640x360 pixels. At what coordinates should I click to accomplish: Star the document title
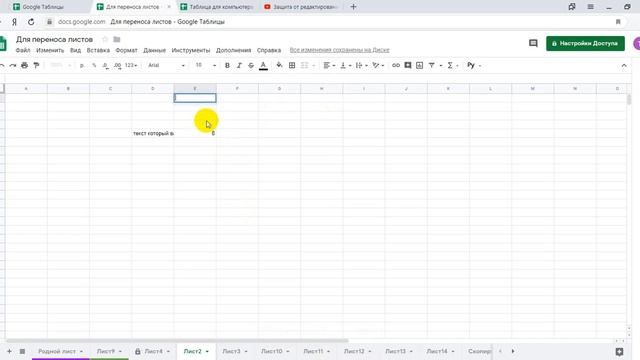(x=105, y=39)
